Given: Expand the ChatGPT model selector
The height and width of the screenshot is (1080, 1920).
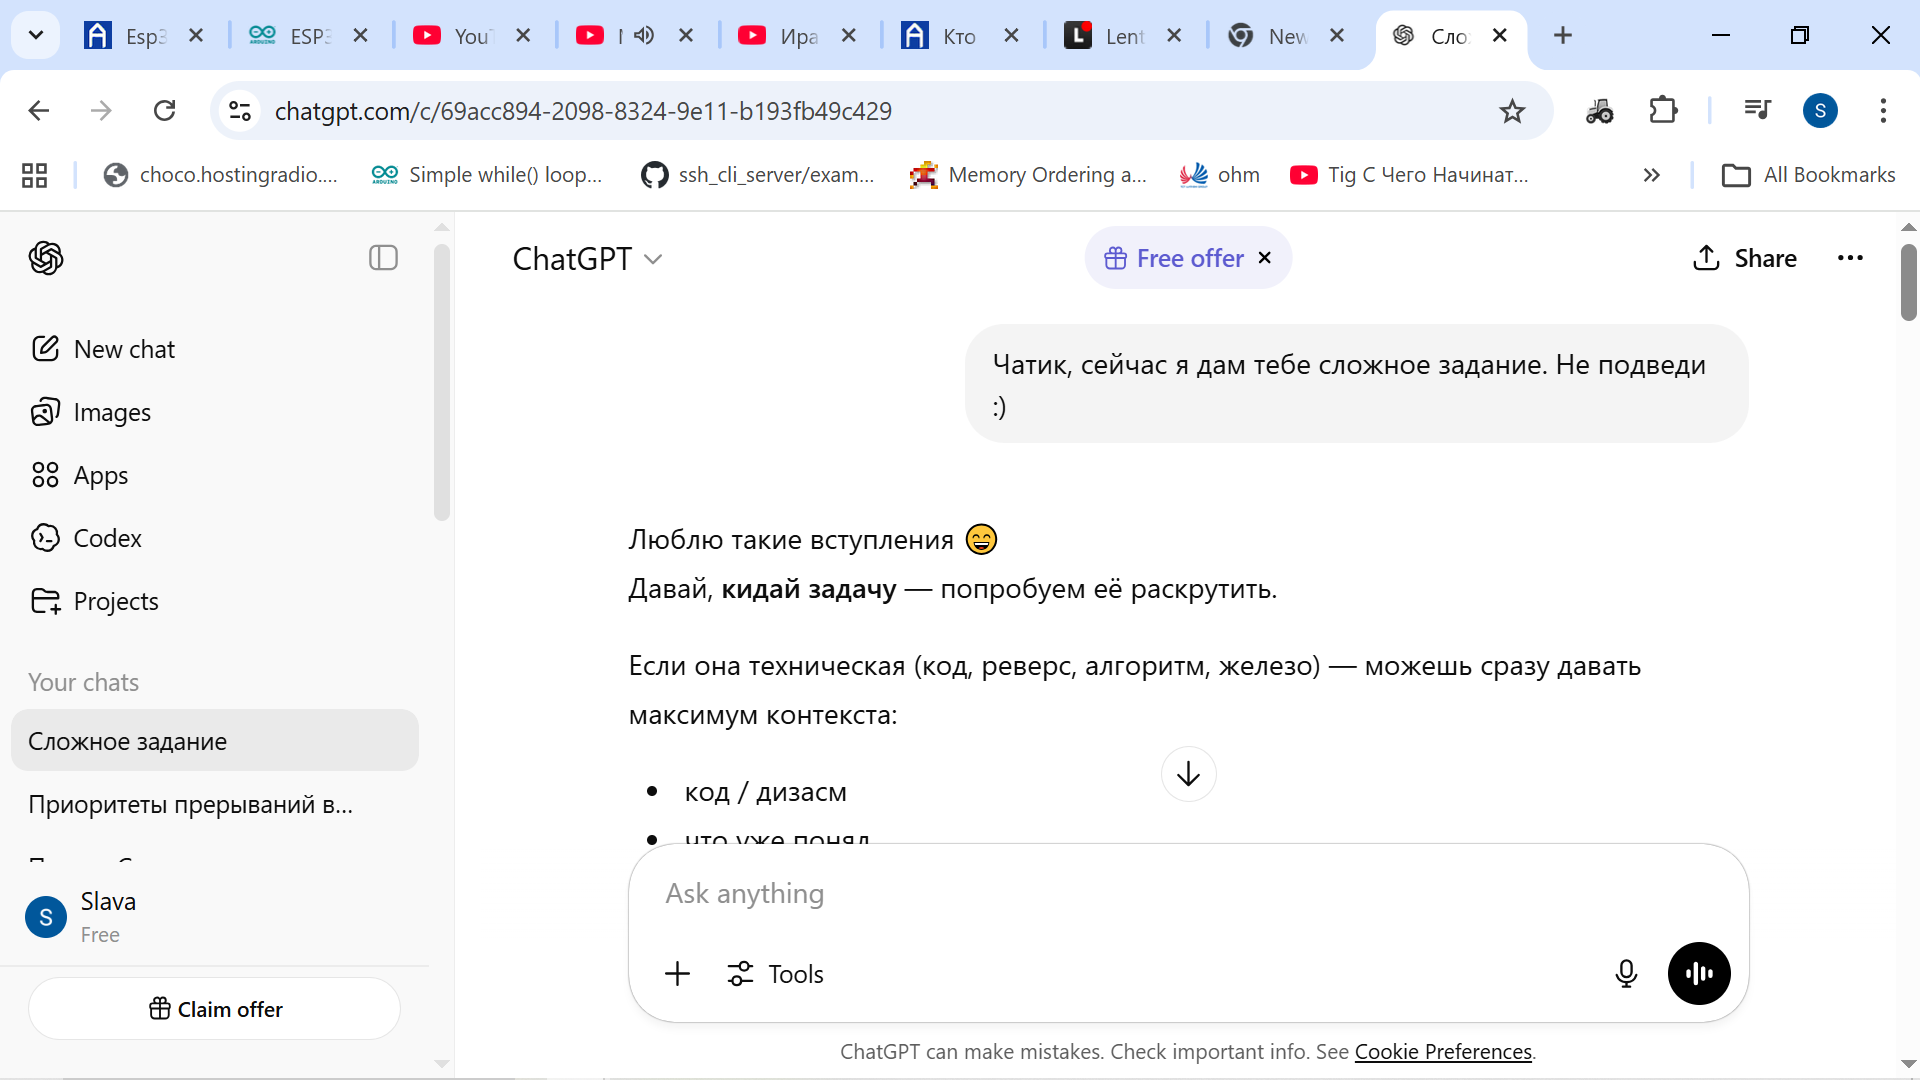Looking at the screenshot, I should pos(587,259).
